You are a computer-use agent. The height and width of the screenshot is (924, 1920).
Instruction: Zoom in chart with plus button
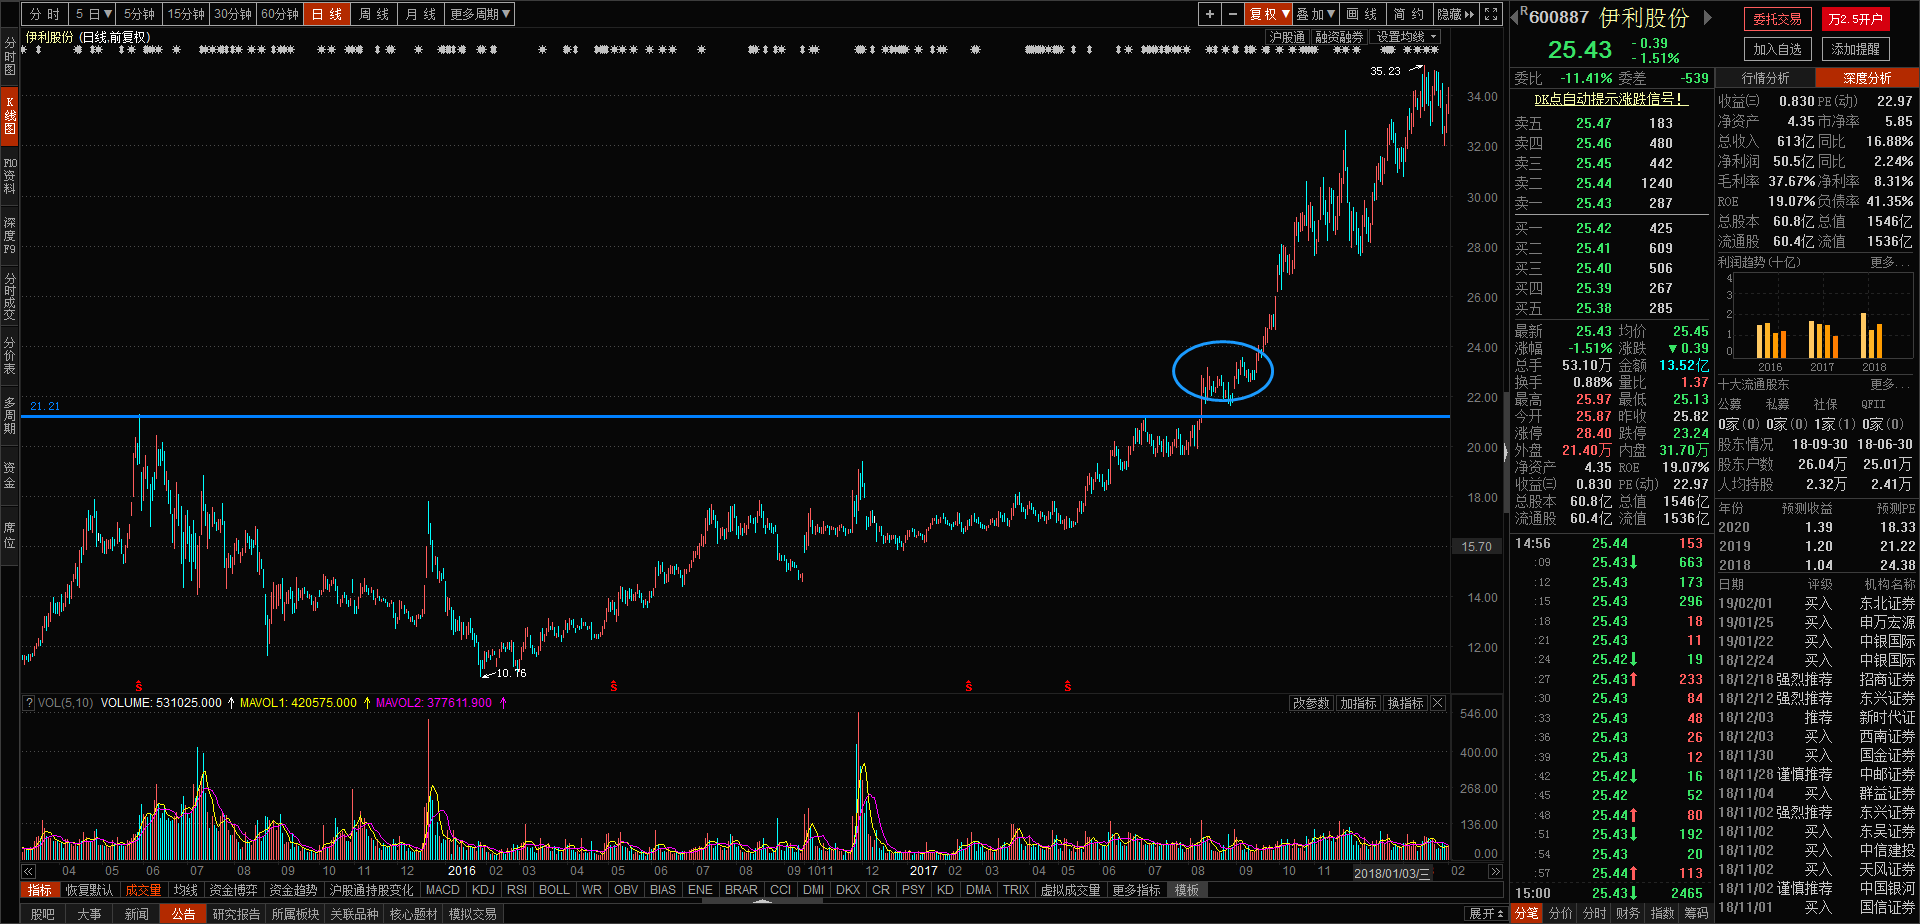(1210, 14)
